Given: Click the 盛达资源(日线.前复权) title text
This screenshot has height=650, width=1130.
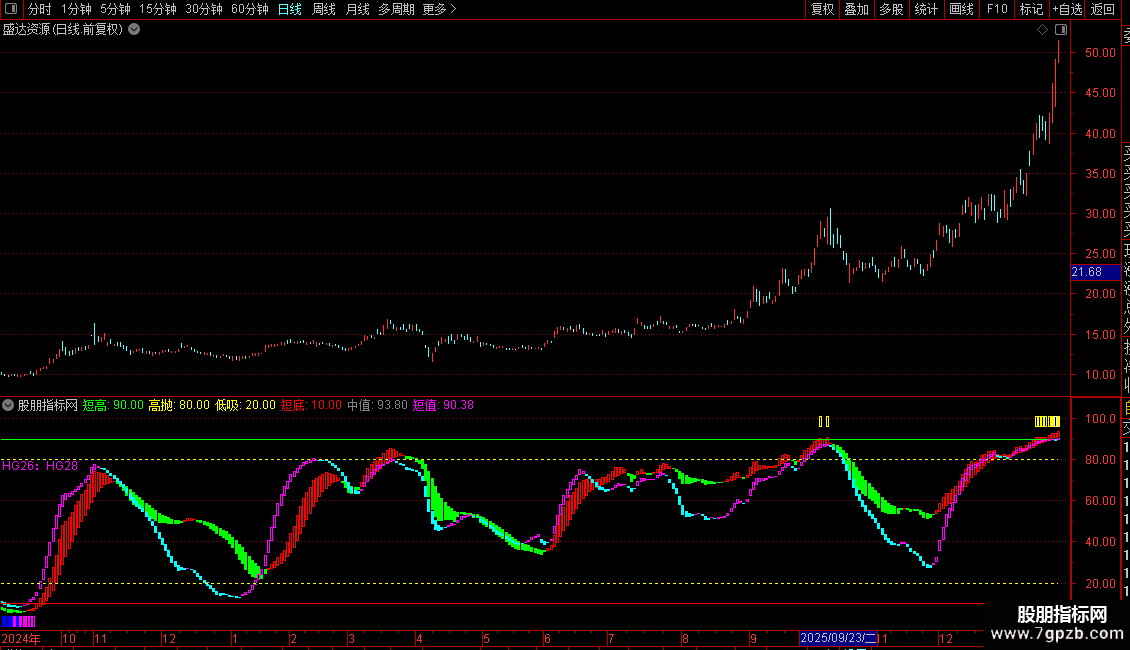Looking at the screenshot, I should point(63,30).
